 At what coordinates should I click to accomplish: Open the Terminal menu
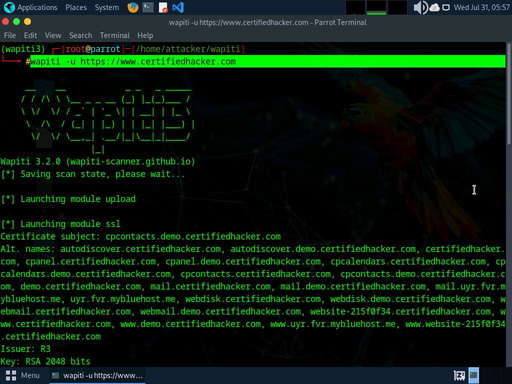pos(115,35)
